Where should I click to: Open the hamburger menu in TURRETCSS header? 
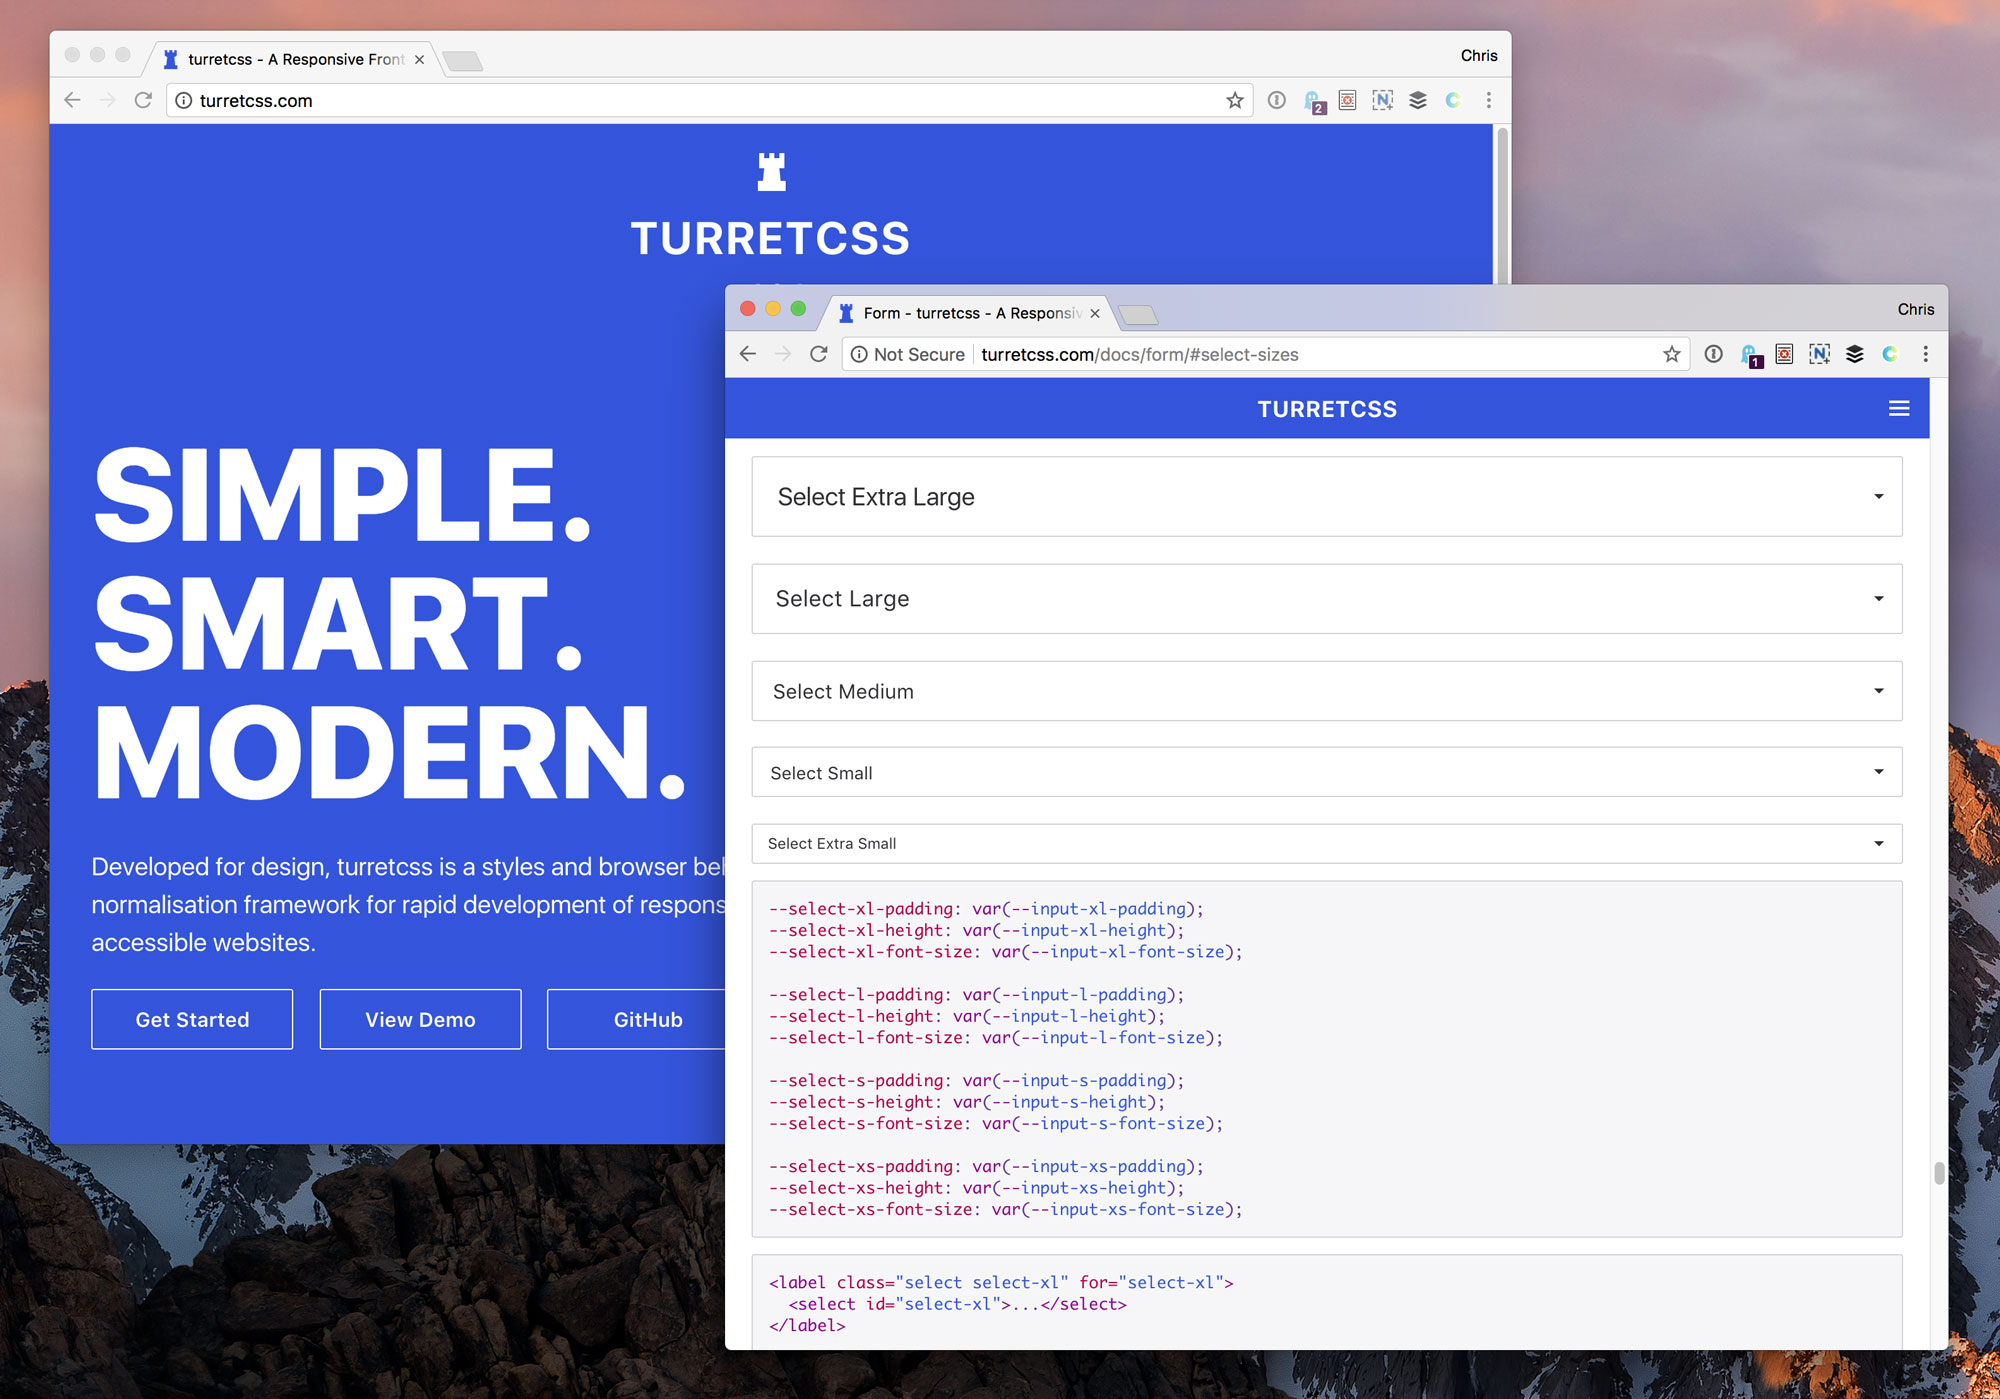point(1898,408)
